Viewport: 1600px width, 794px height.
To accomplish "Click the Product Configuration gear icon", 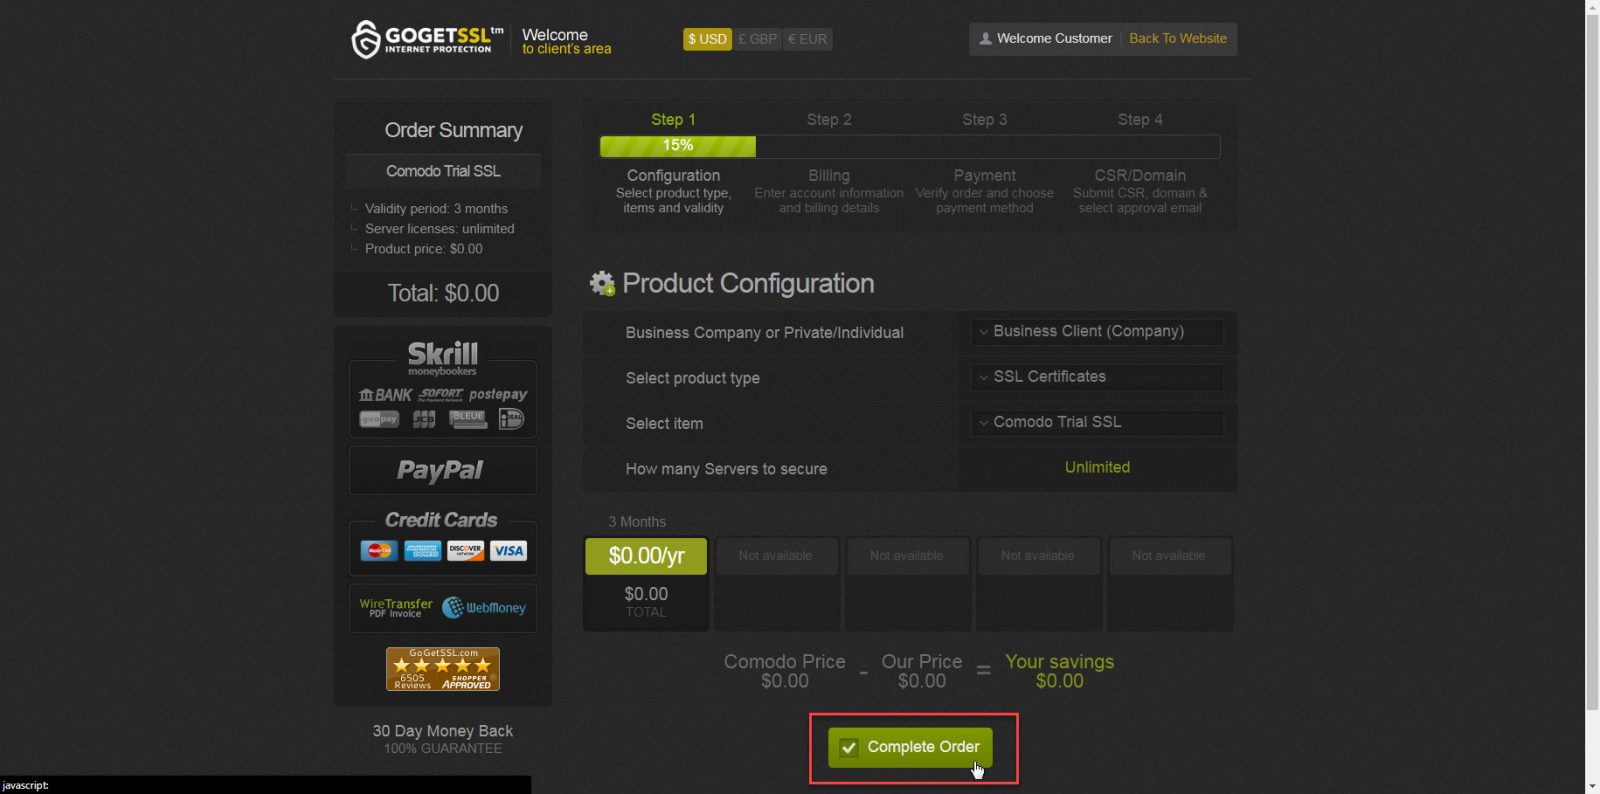I will point(602,283).
